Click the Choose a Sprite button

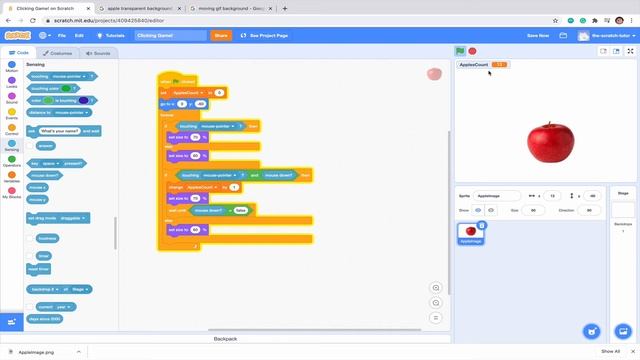tap(591, 331)
